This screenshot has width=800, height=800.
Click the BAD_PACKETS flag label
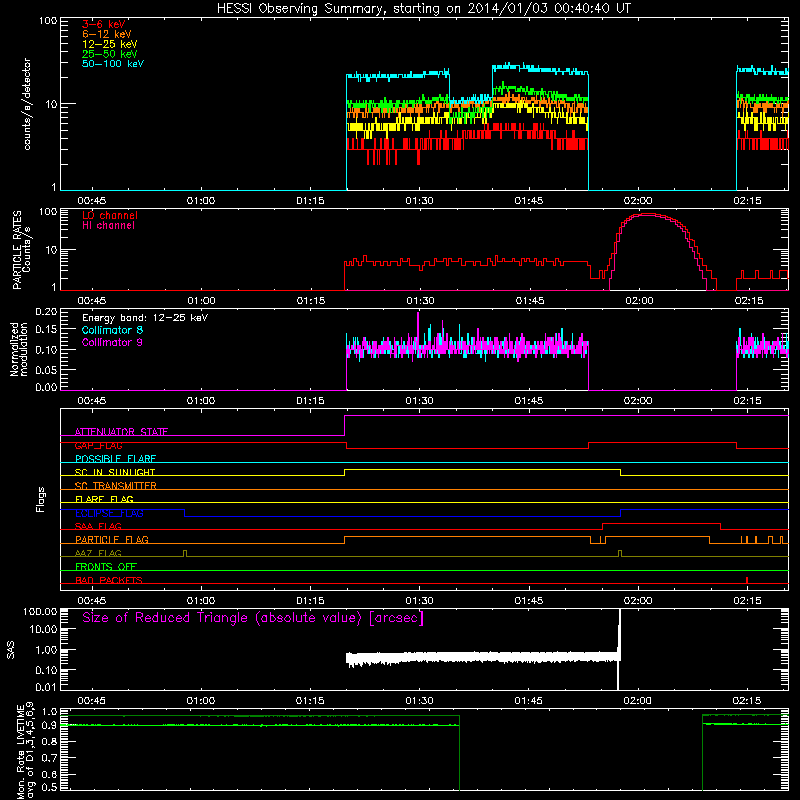(x=109, y=580)
